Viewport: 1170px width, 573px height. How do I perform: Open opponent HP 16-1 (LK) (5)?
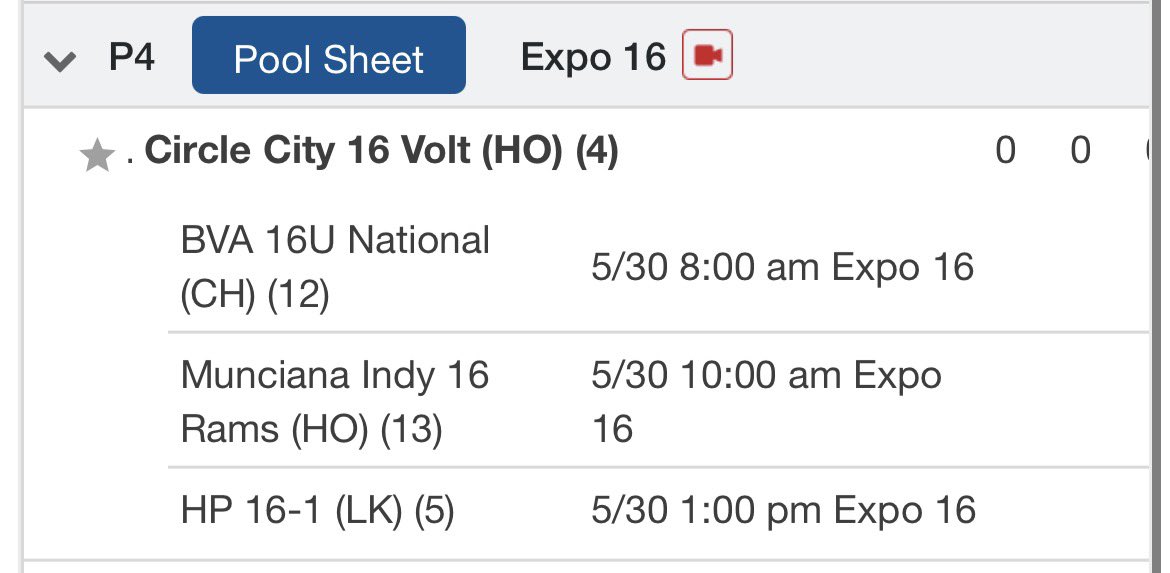pyautogui.click(x=317, y=510)
